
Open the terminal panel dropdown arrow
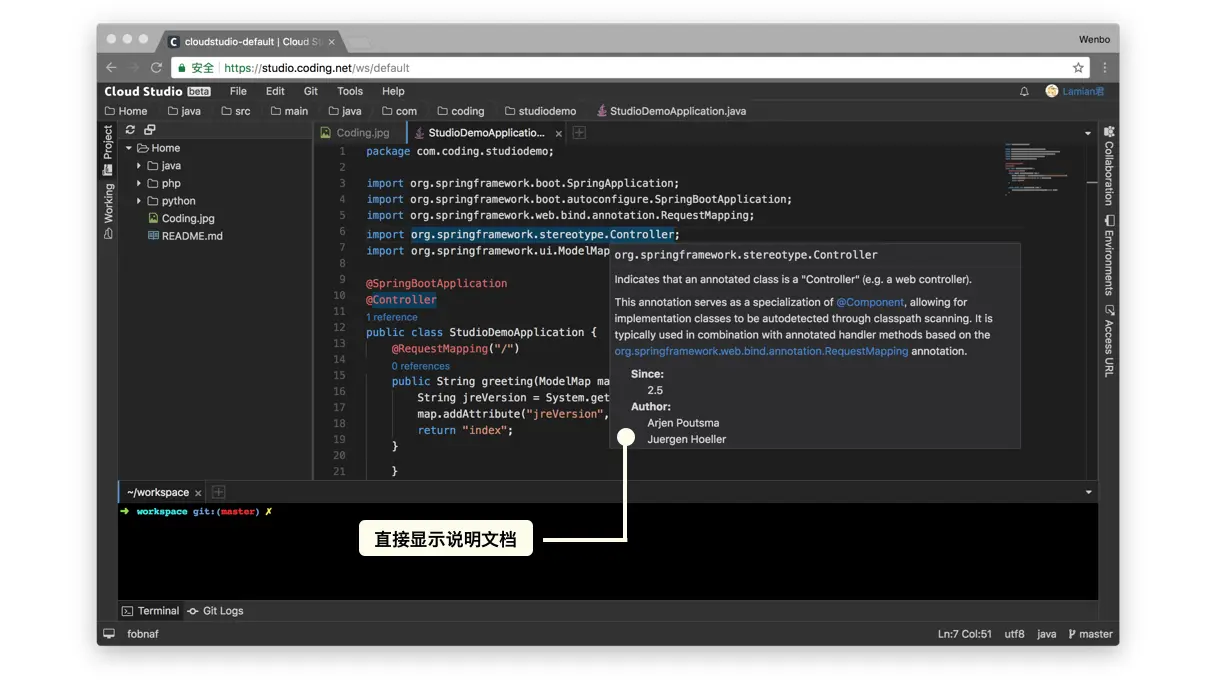[x=1088, y=492]
